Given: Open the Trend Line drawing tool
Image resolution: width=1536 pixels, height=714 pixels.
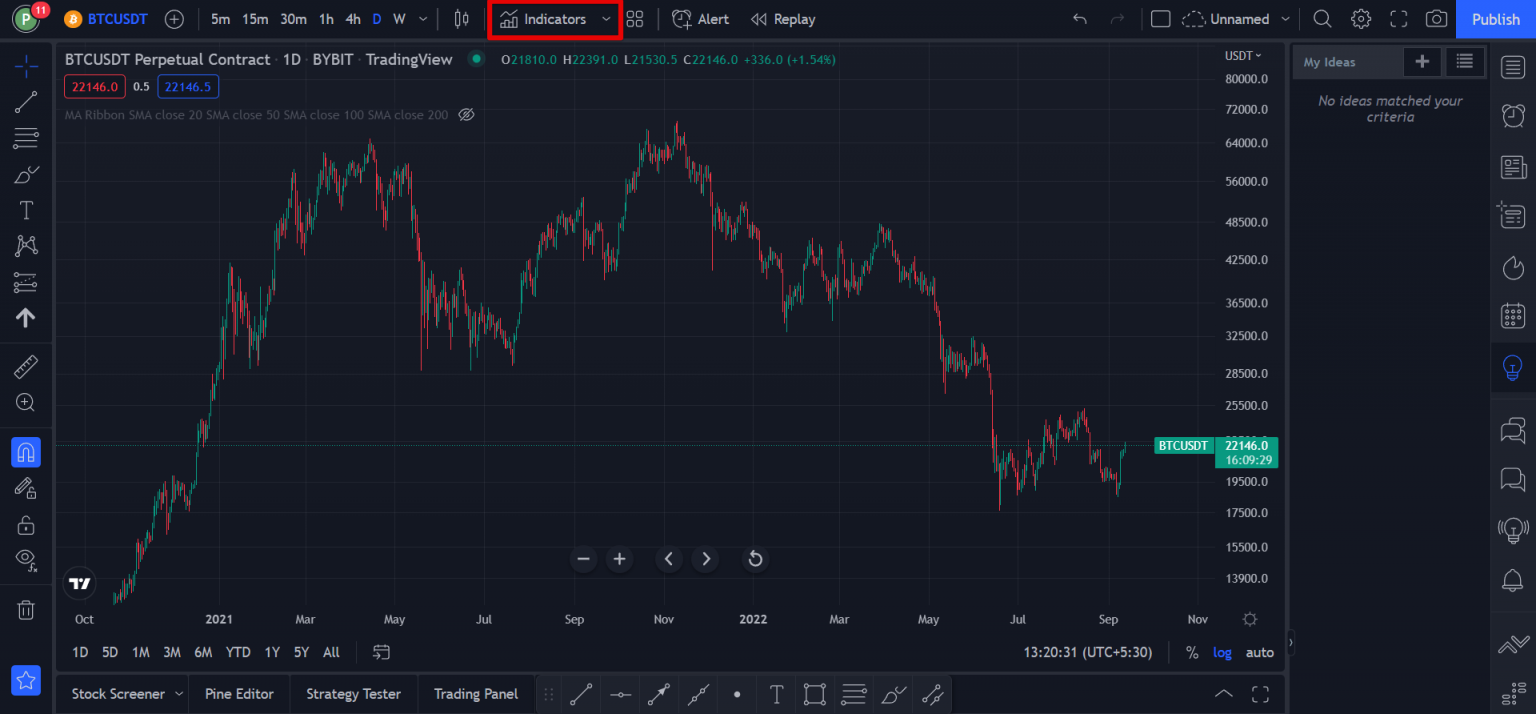Looking at the screenshot, I should (x=25, y=101).
